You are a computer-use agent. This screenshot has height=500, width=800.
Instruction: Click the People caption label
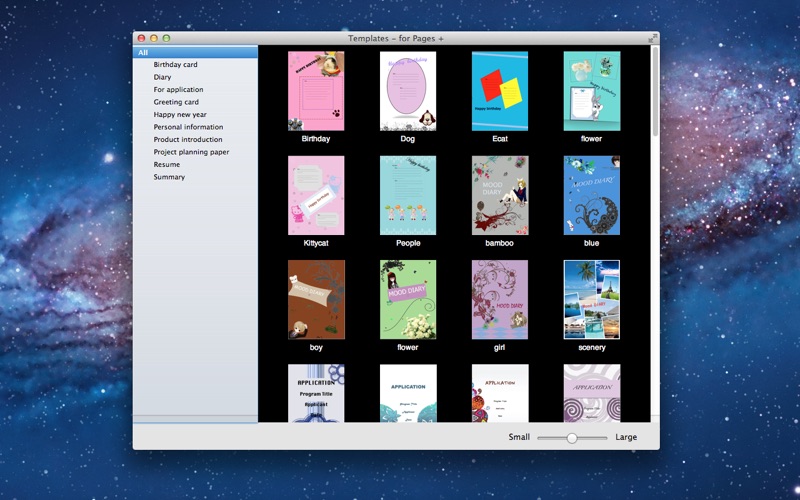[408, 243]
